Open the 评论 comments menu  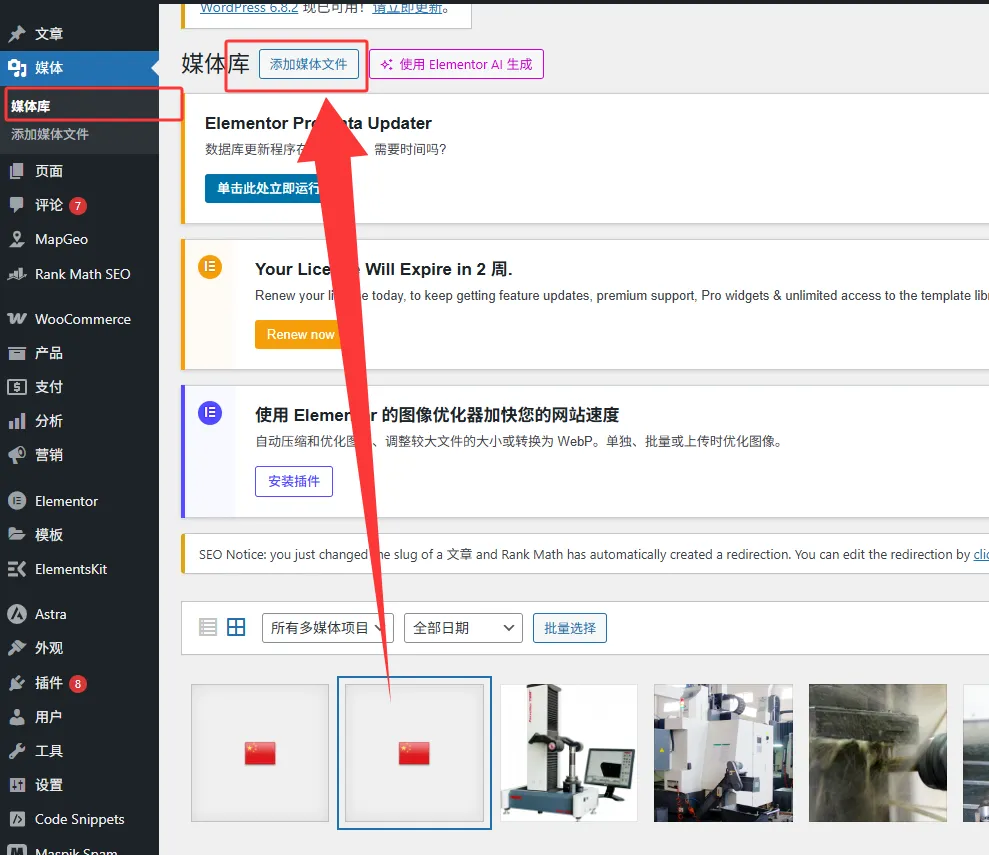coord(49,205)
